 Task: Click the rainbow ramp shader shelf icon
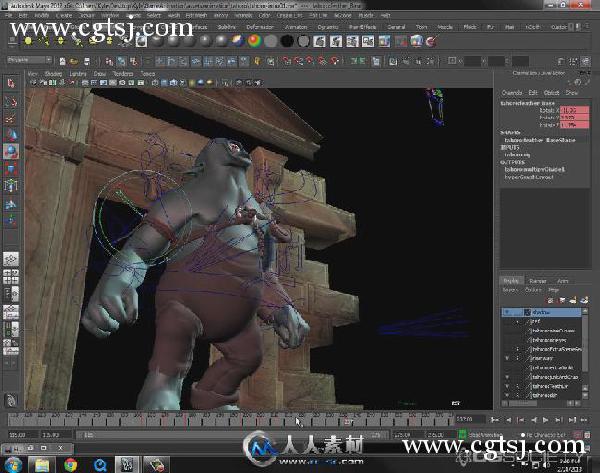[x=254, y=41]
